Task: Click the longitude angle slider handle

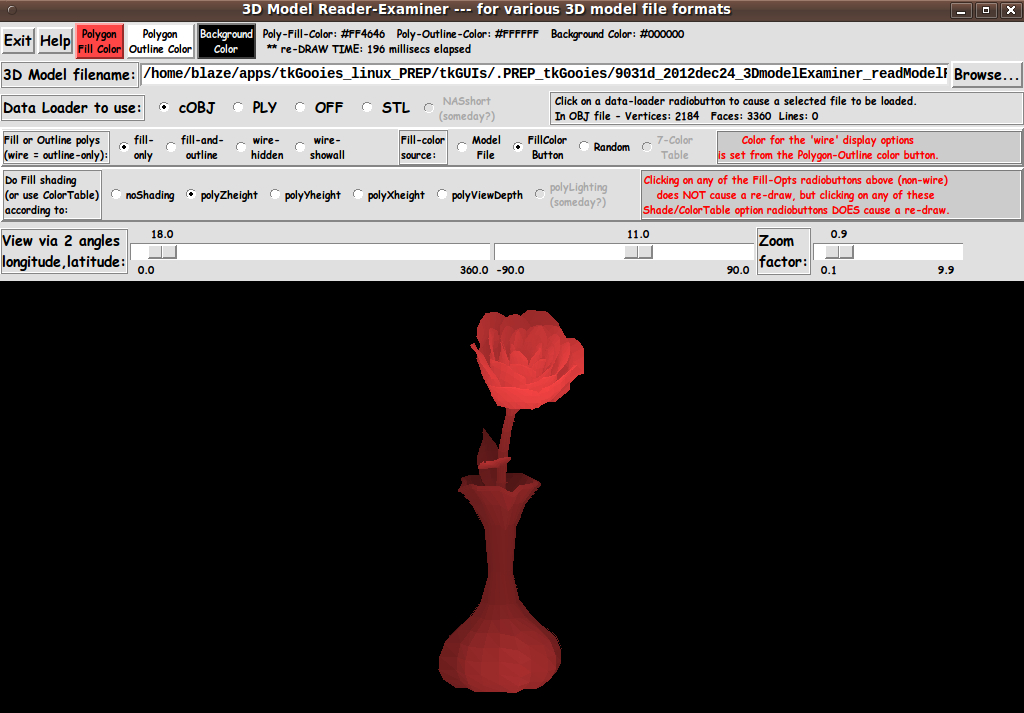Action: 162,252
